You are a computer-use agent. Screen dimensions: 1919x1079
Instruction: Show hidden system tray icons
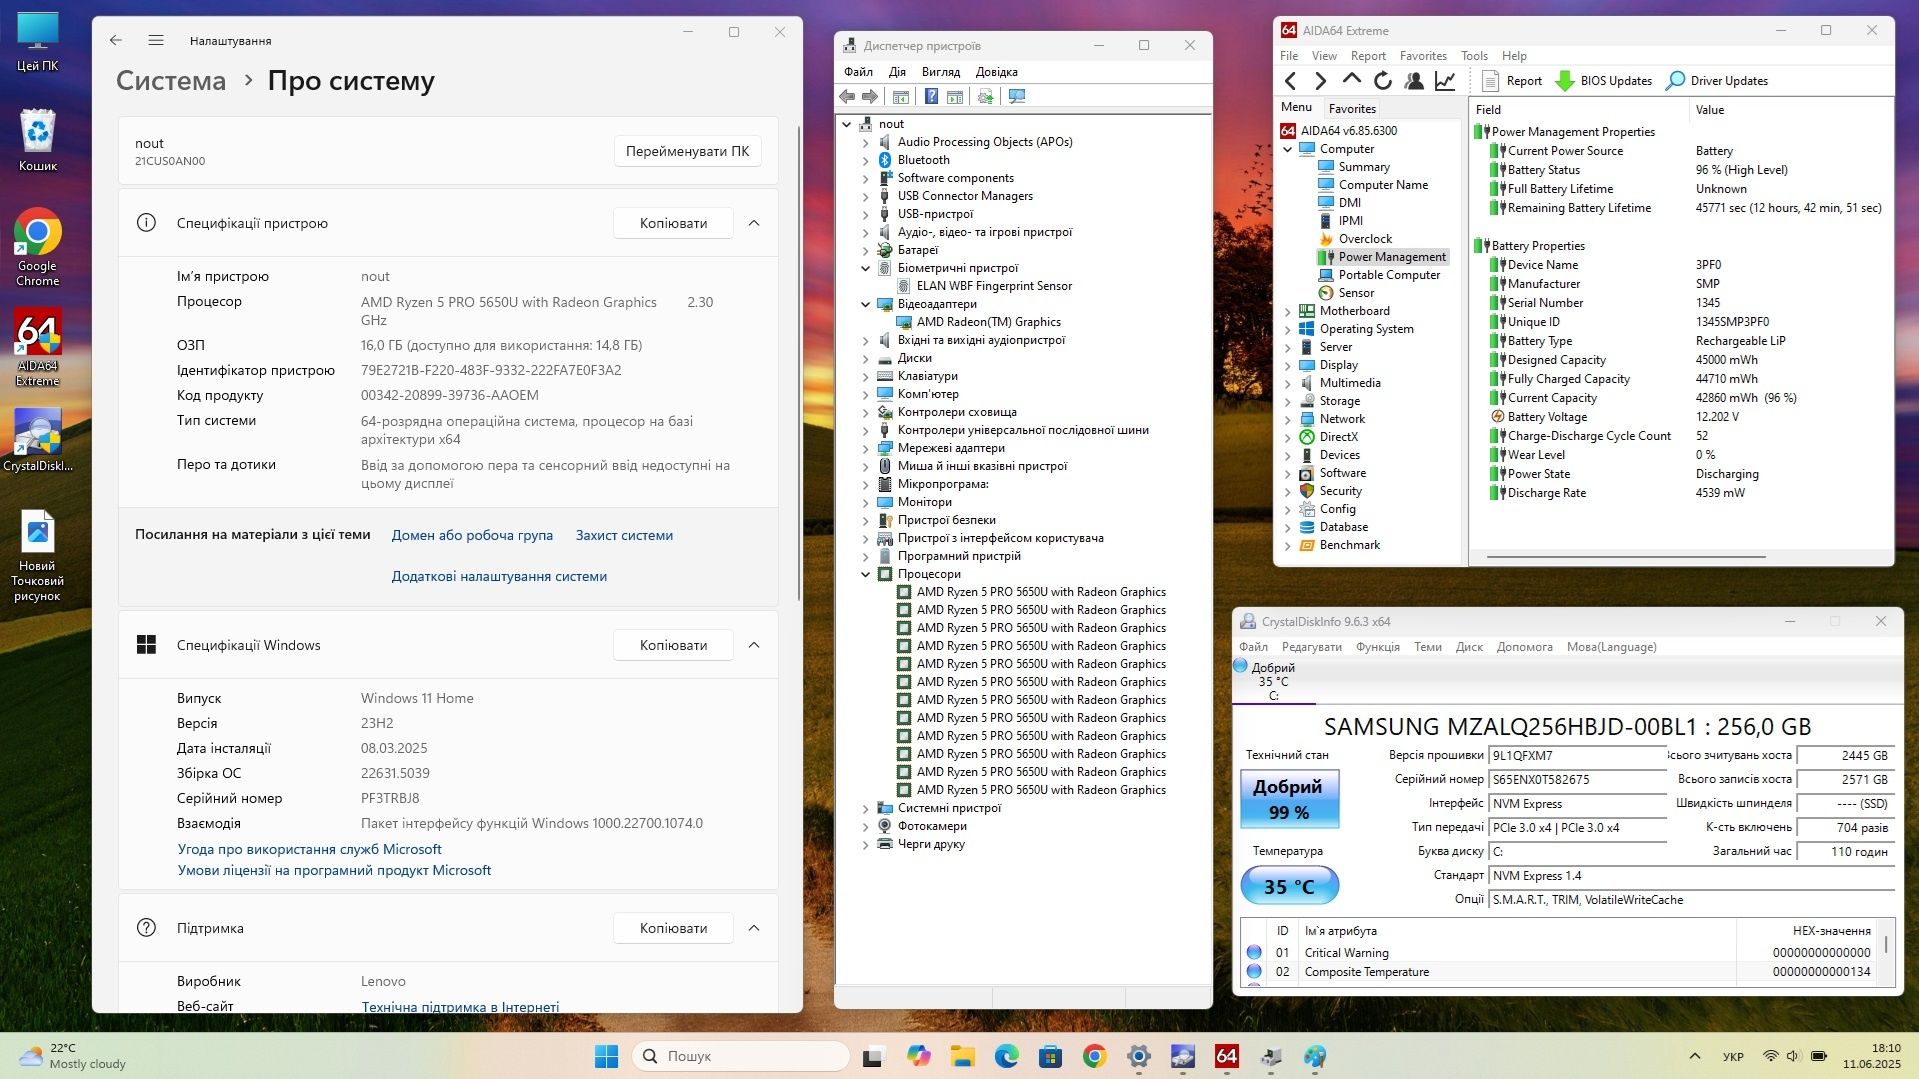pyautogui.click(x=1694, y=1056)
